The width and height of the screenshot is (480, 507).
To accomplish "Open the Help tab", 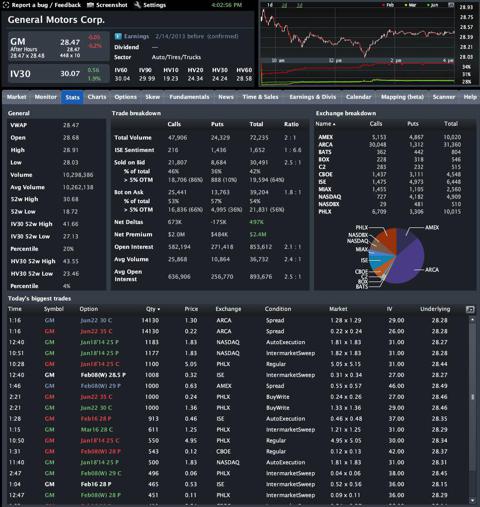I will coord(470,97).
